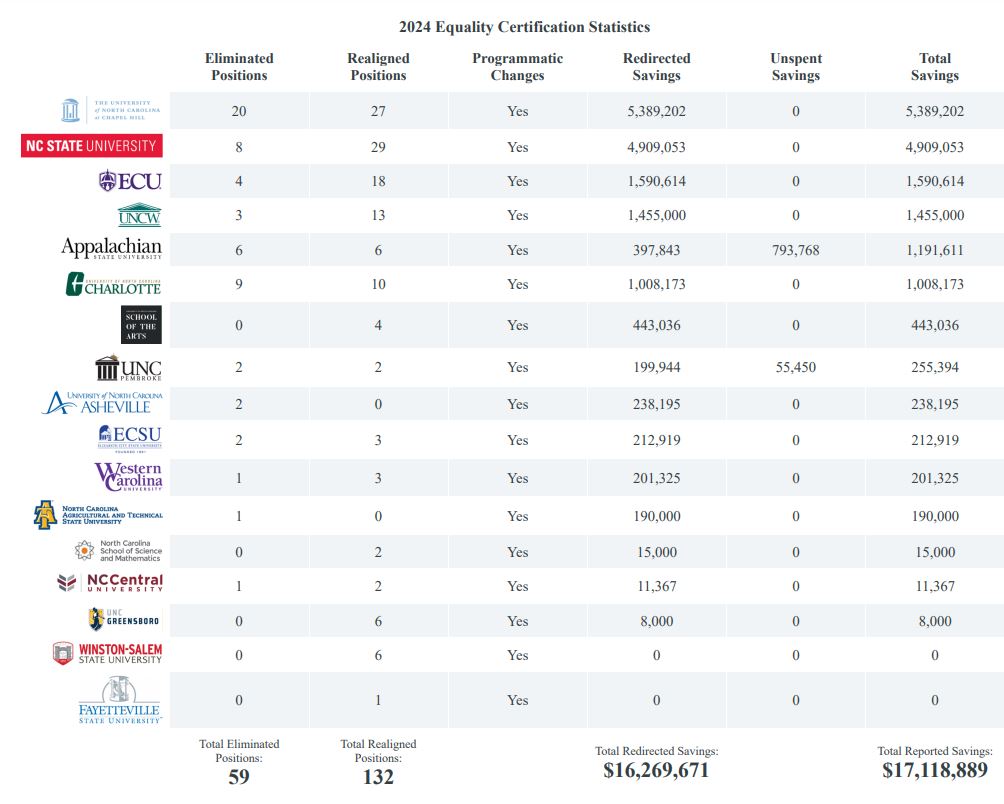Select UNCW realigned positions value 13
This screenshot has width=1004, height=804.
(378, 215)
